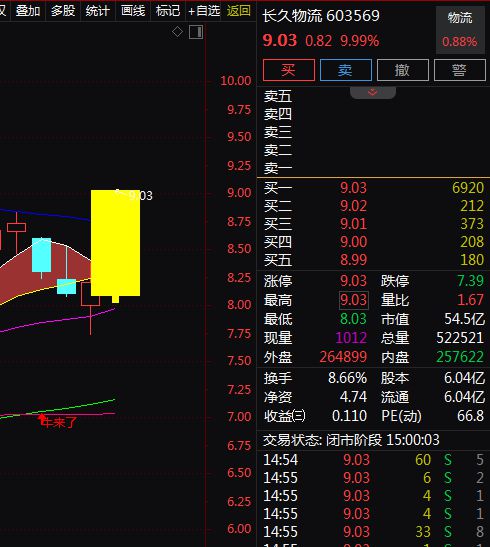
Task: Click the diamond icon above the chart
Action: point(177,32)
